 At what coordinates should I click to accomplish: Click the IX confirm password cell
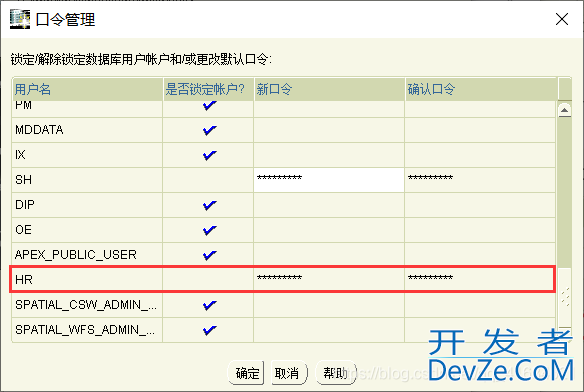click(480, 155)
